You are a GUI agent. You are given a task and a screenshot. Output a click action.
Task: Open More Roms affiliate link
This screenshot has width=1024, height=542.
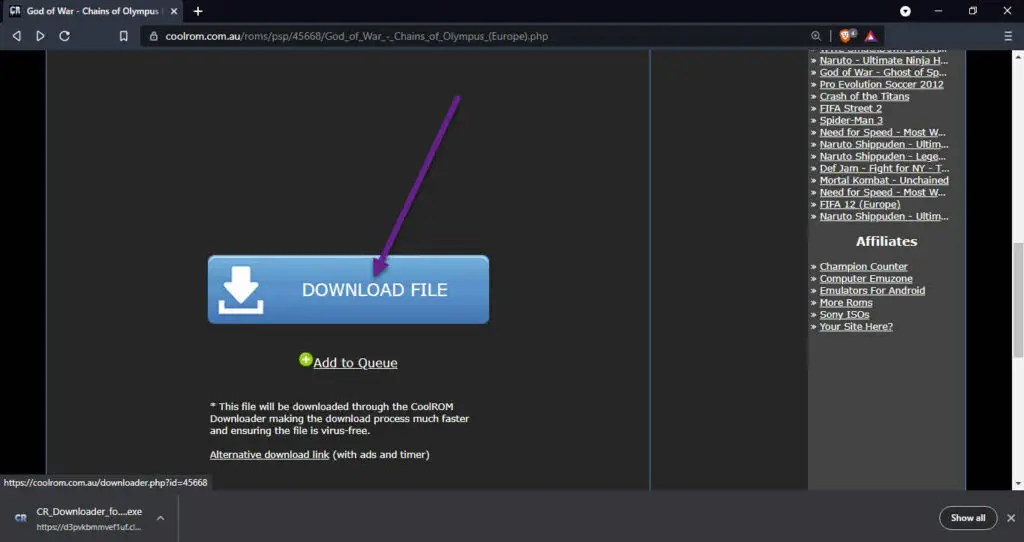[x=846, y=302]
